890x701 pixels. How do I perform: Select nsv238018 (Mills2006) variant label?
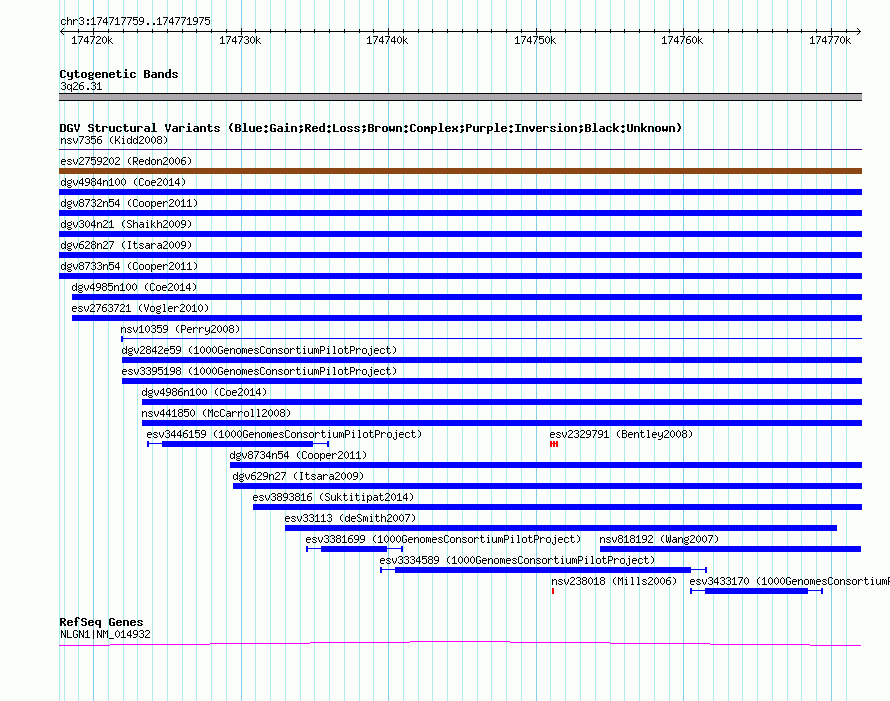click(x=614, y=581)
